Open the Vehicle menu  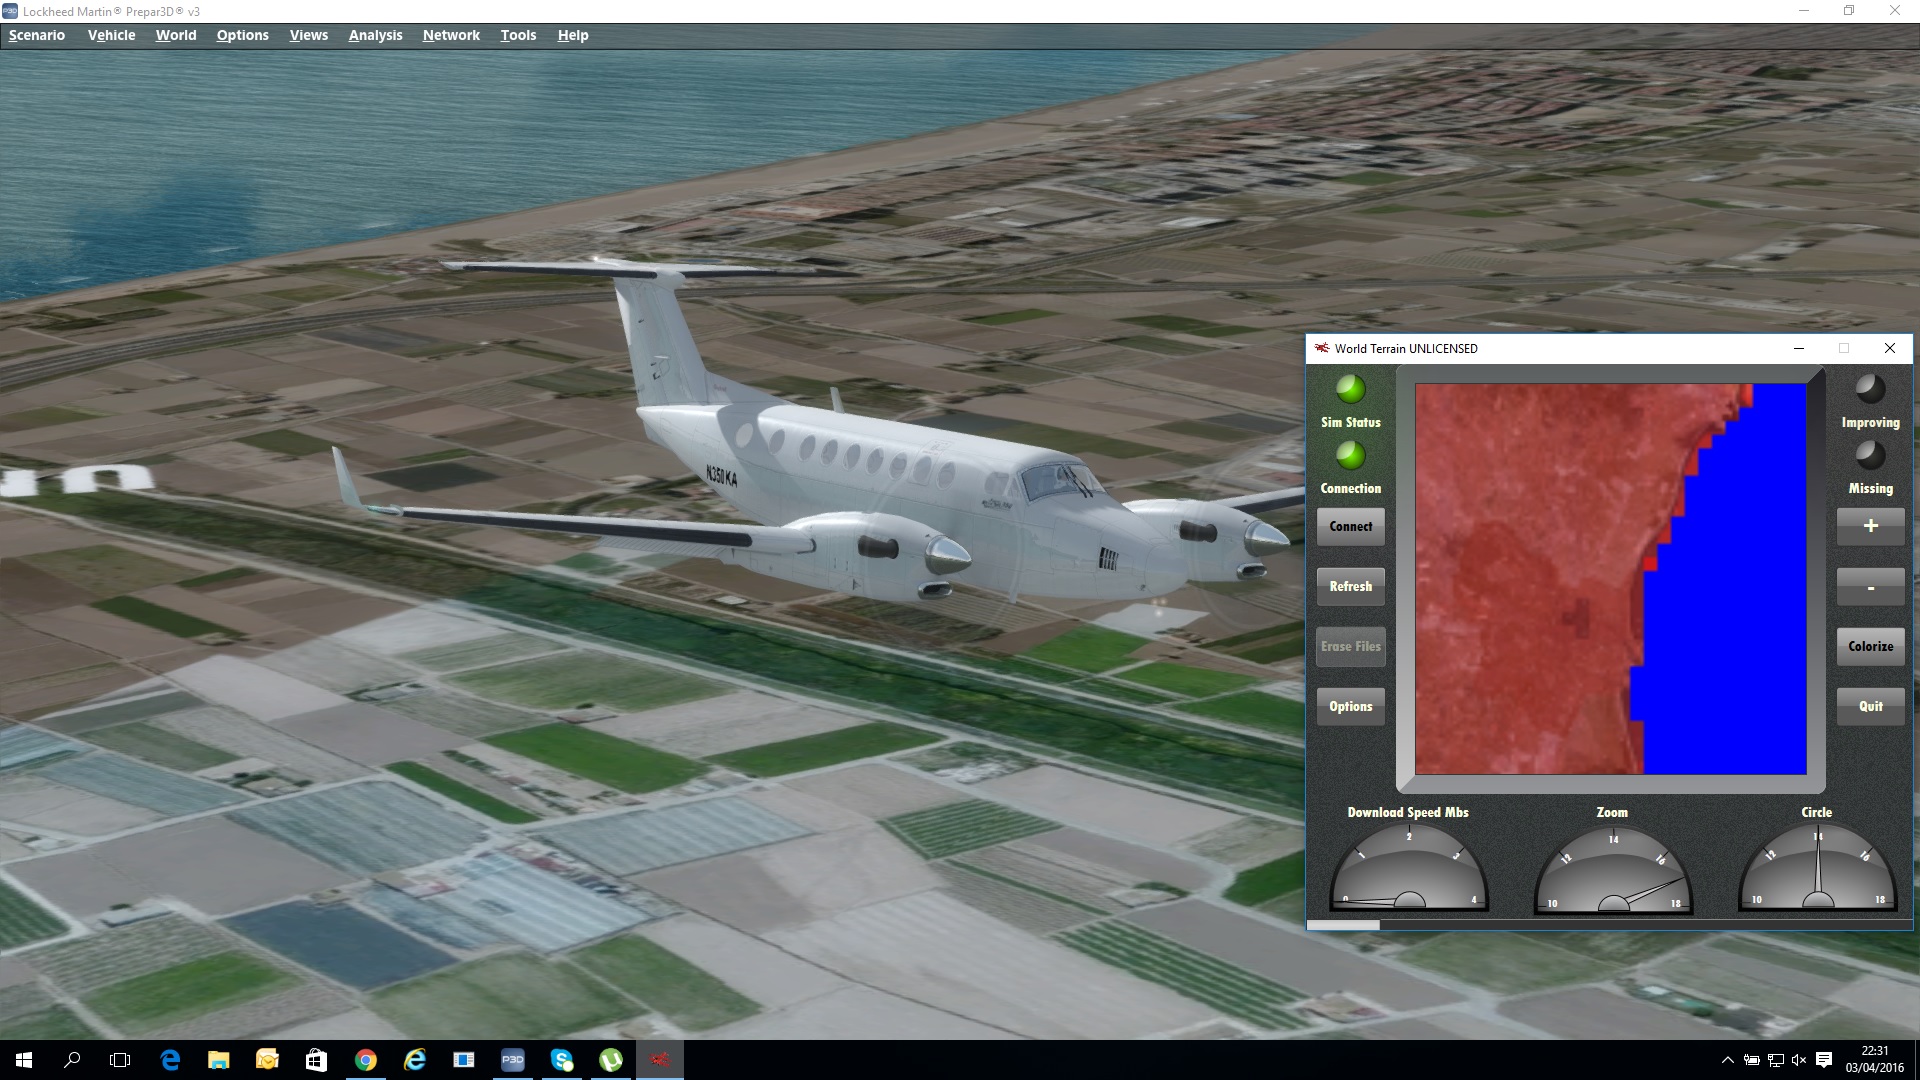pos(111,35)
